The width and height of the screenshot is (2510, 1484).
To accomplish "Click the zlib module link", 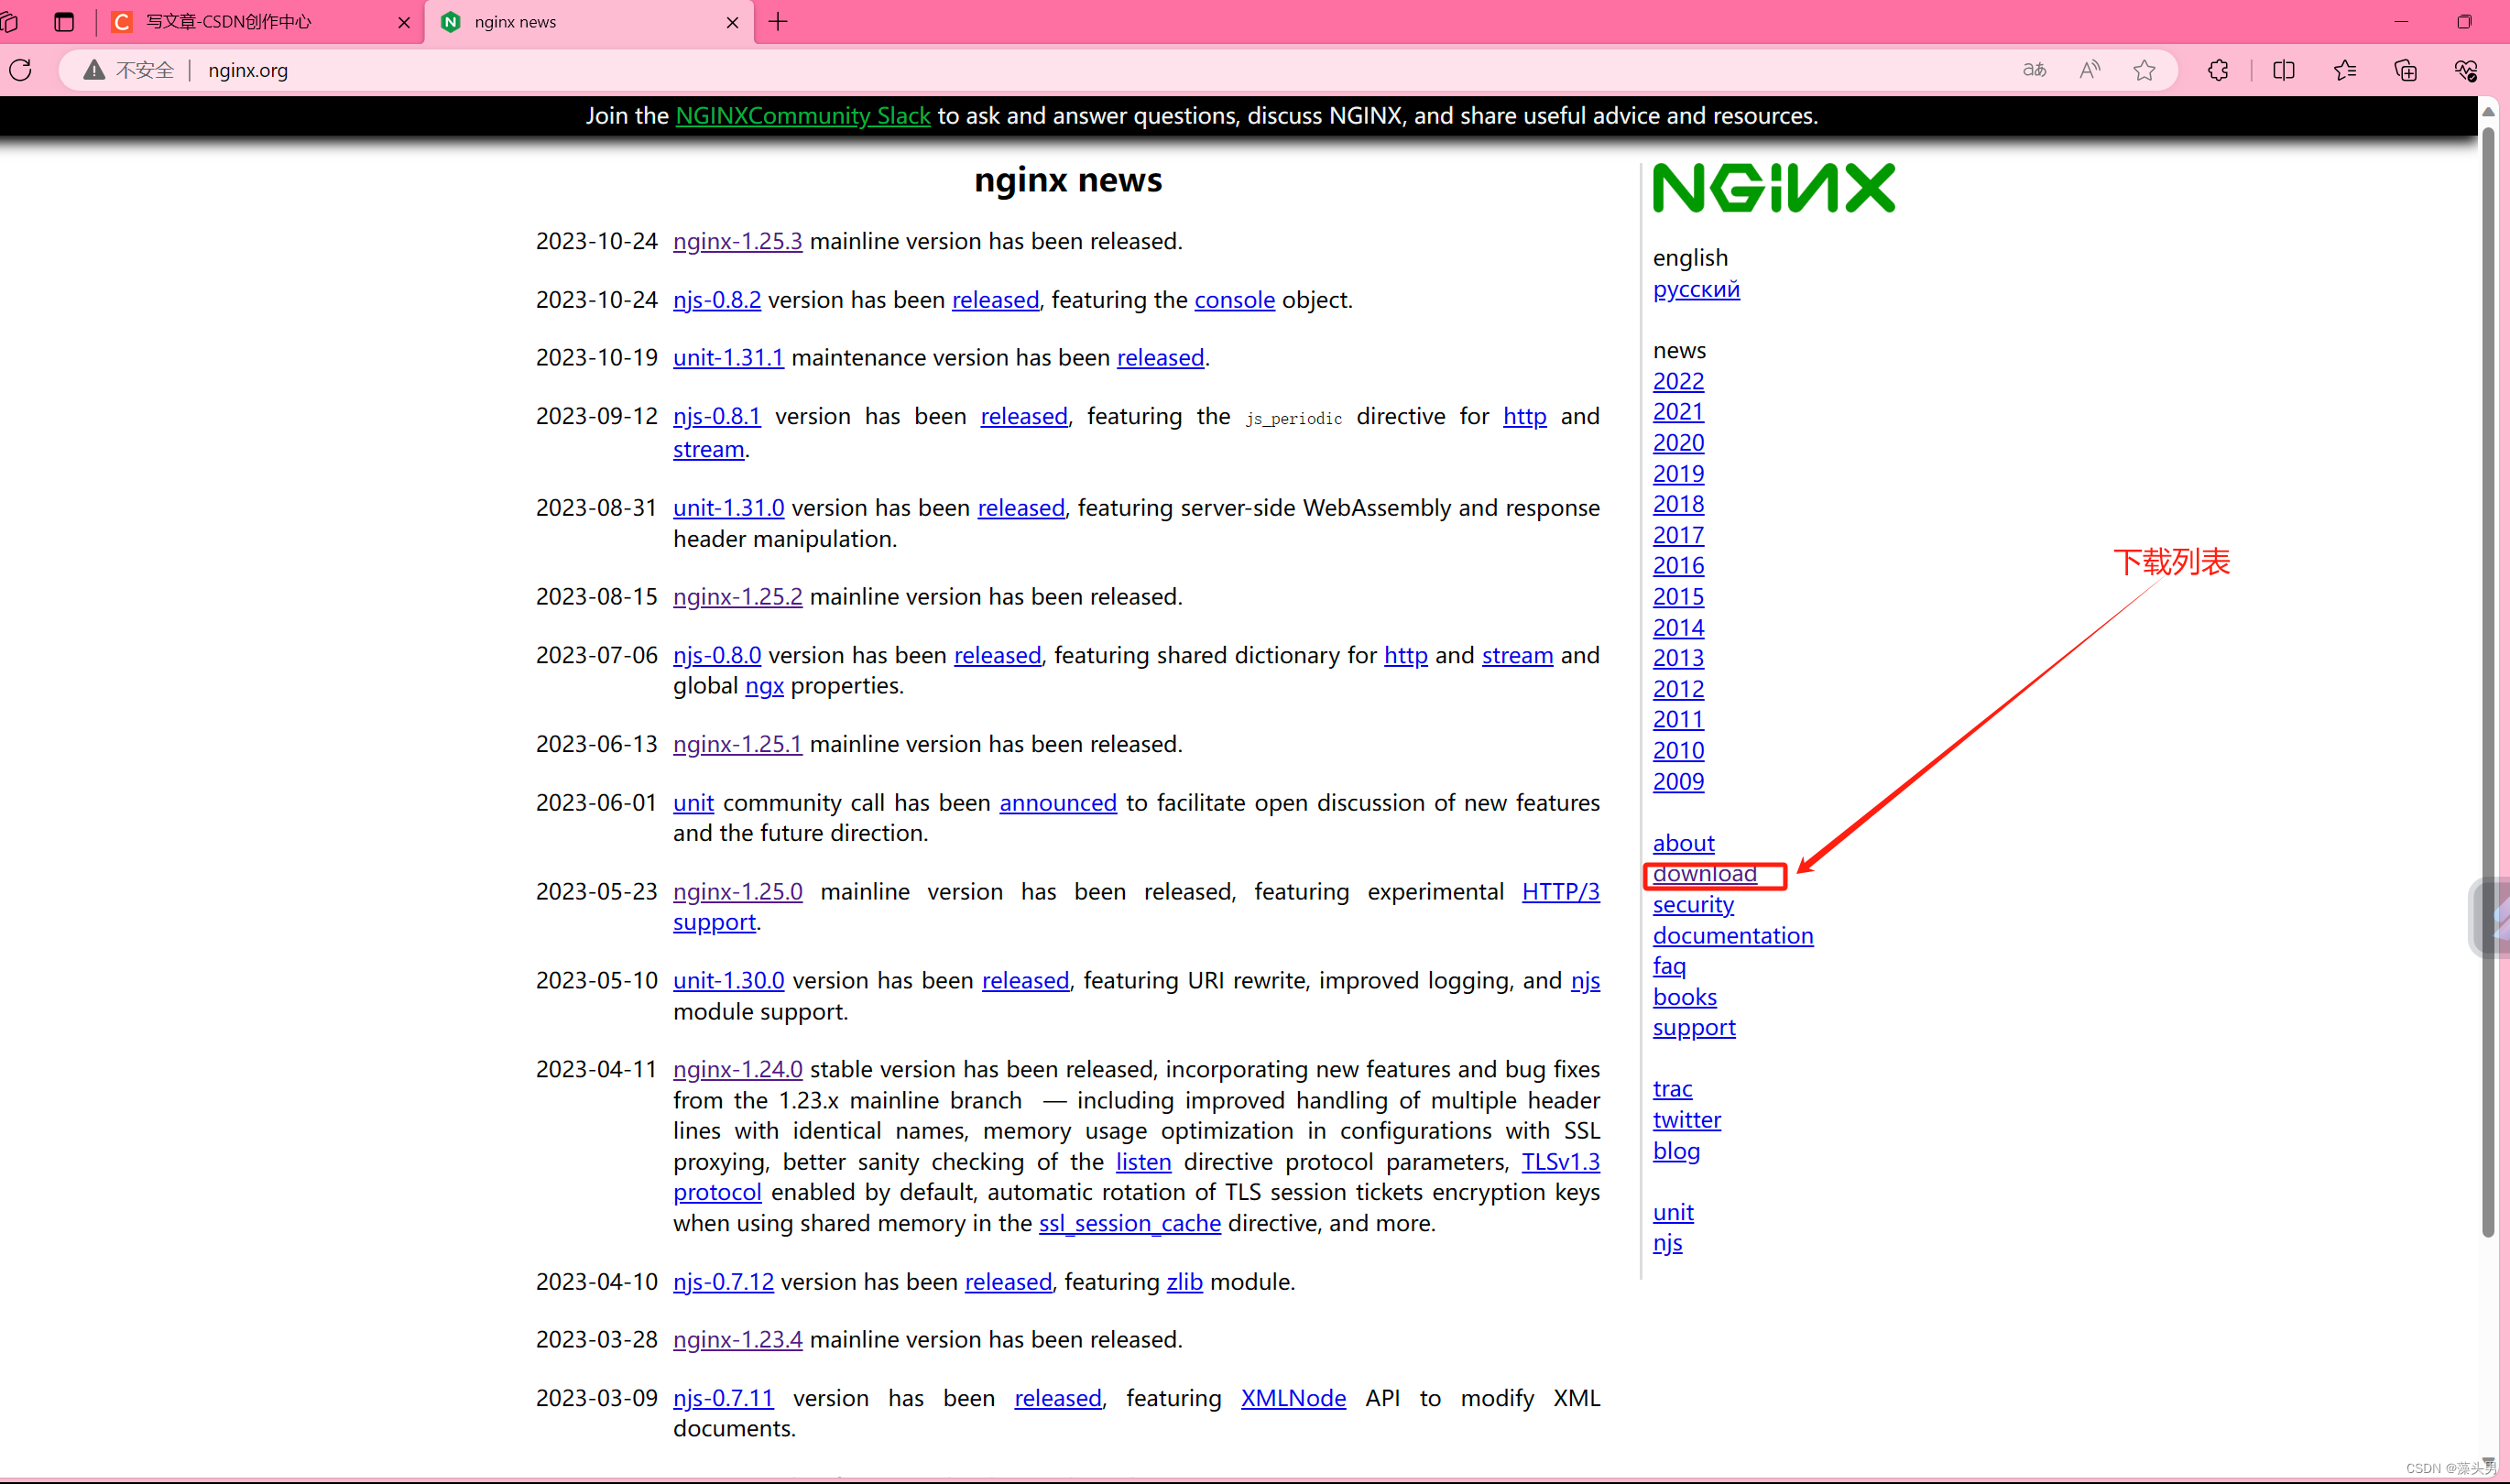I will (x=1184, y=1282).
